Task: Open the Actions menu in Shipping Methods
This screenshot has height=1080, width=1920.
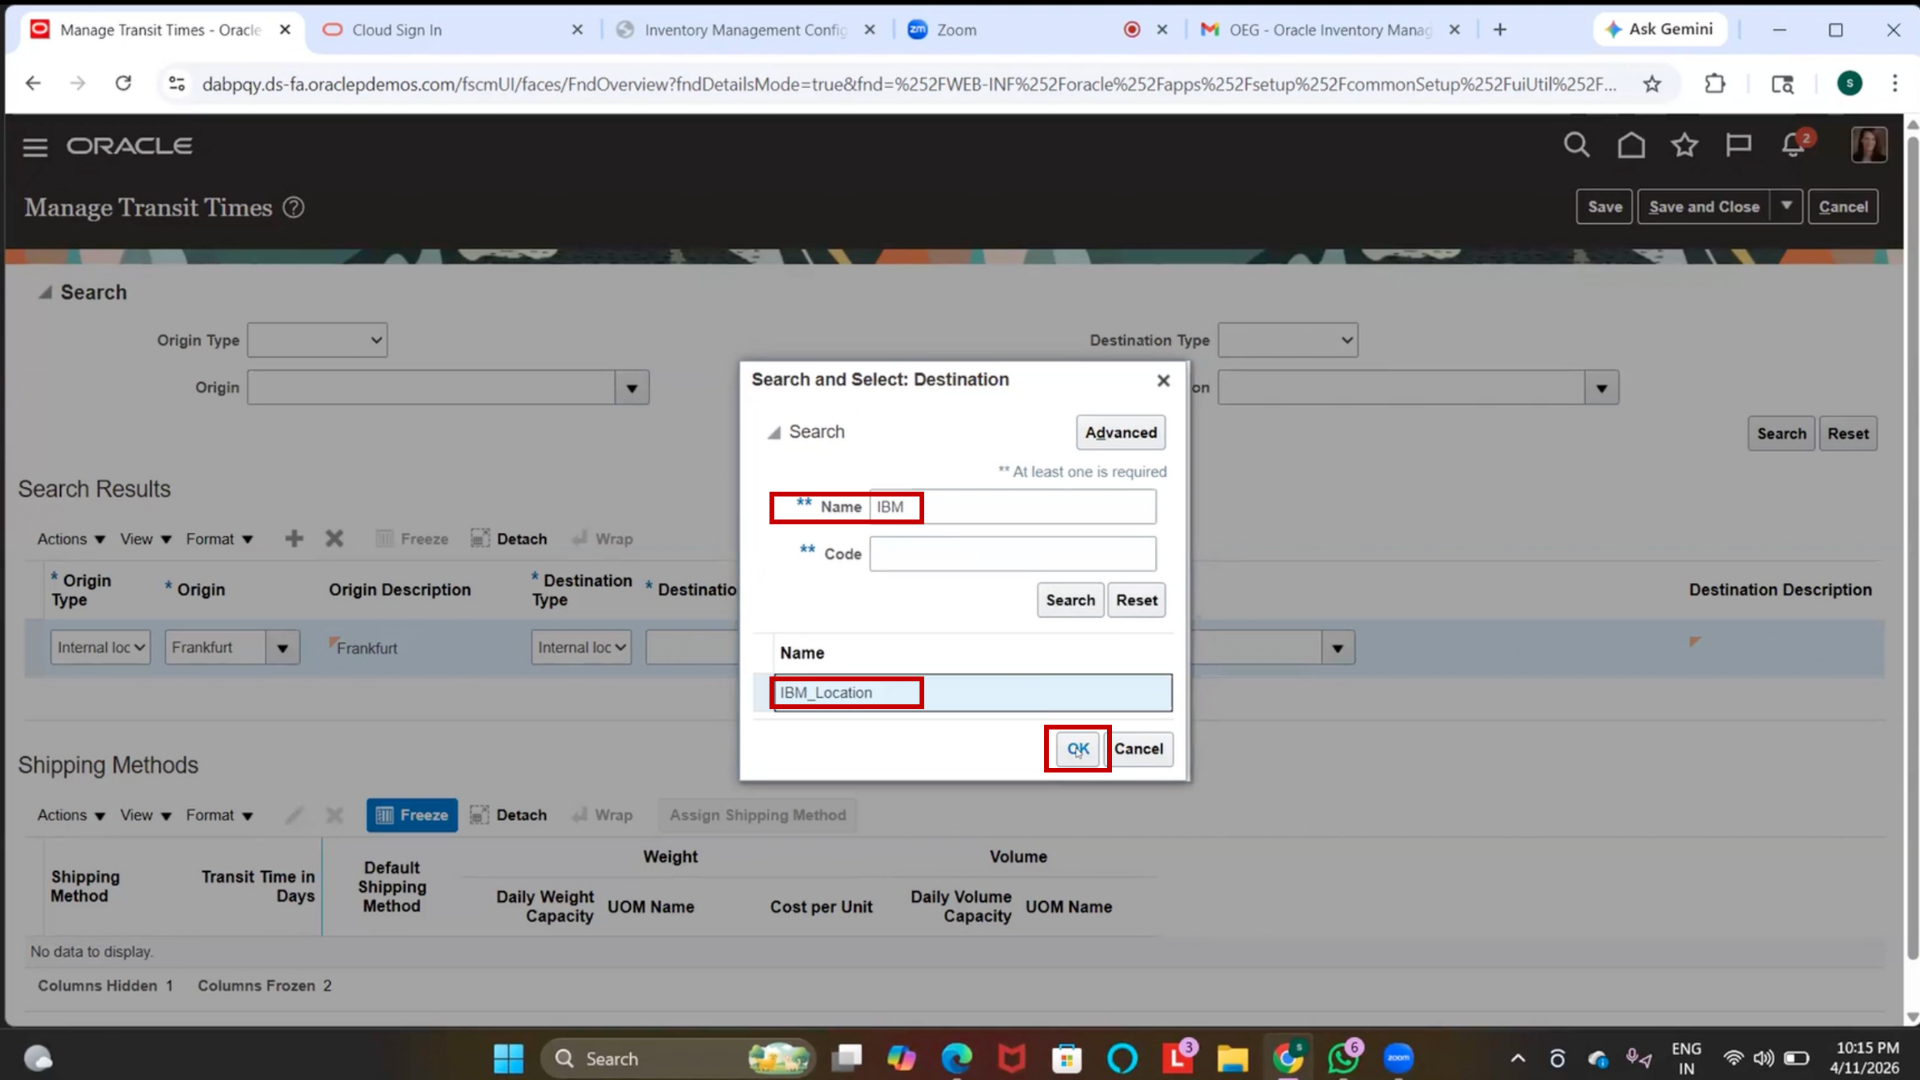Action: (71, 815)
